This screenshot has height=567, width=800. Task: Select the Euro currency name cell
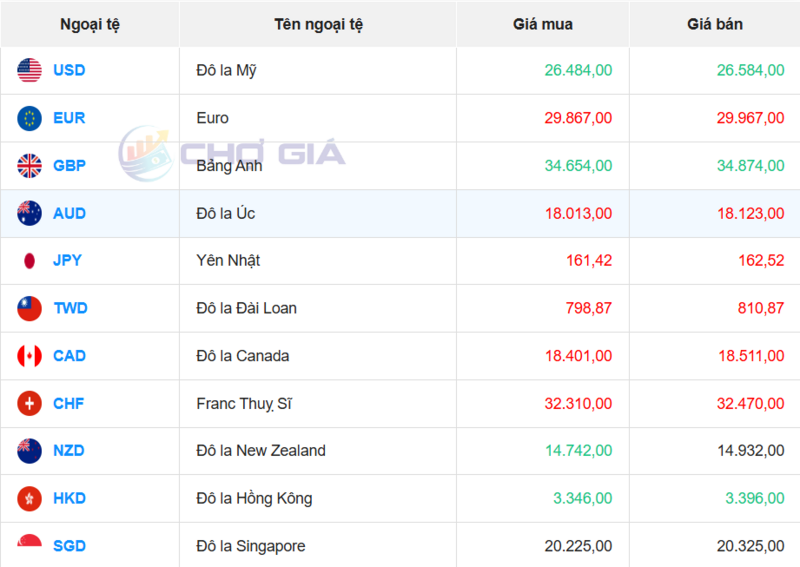(318, 118)
